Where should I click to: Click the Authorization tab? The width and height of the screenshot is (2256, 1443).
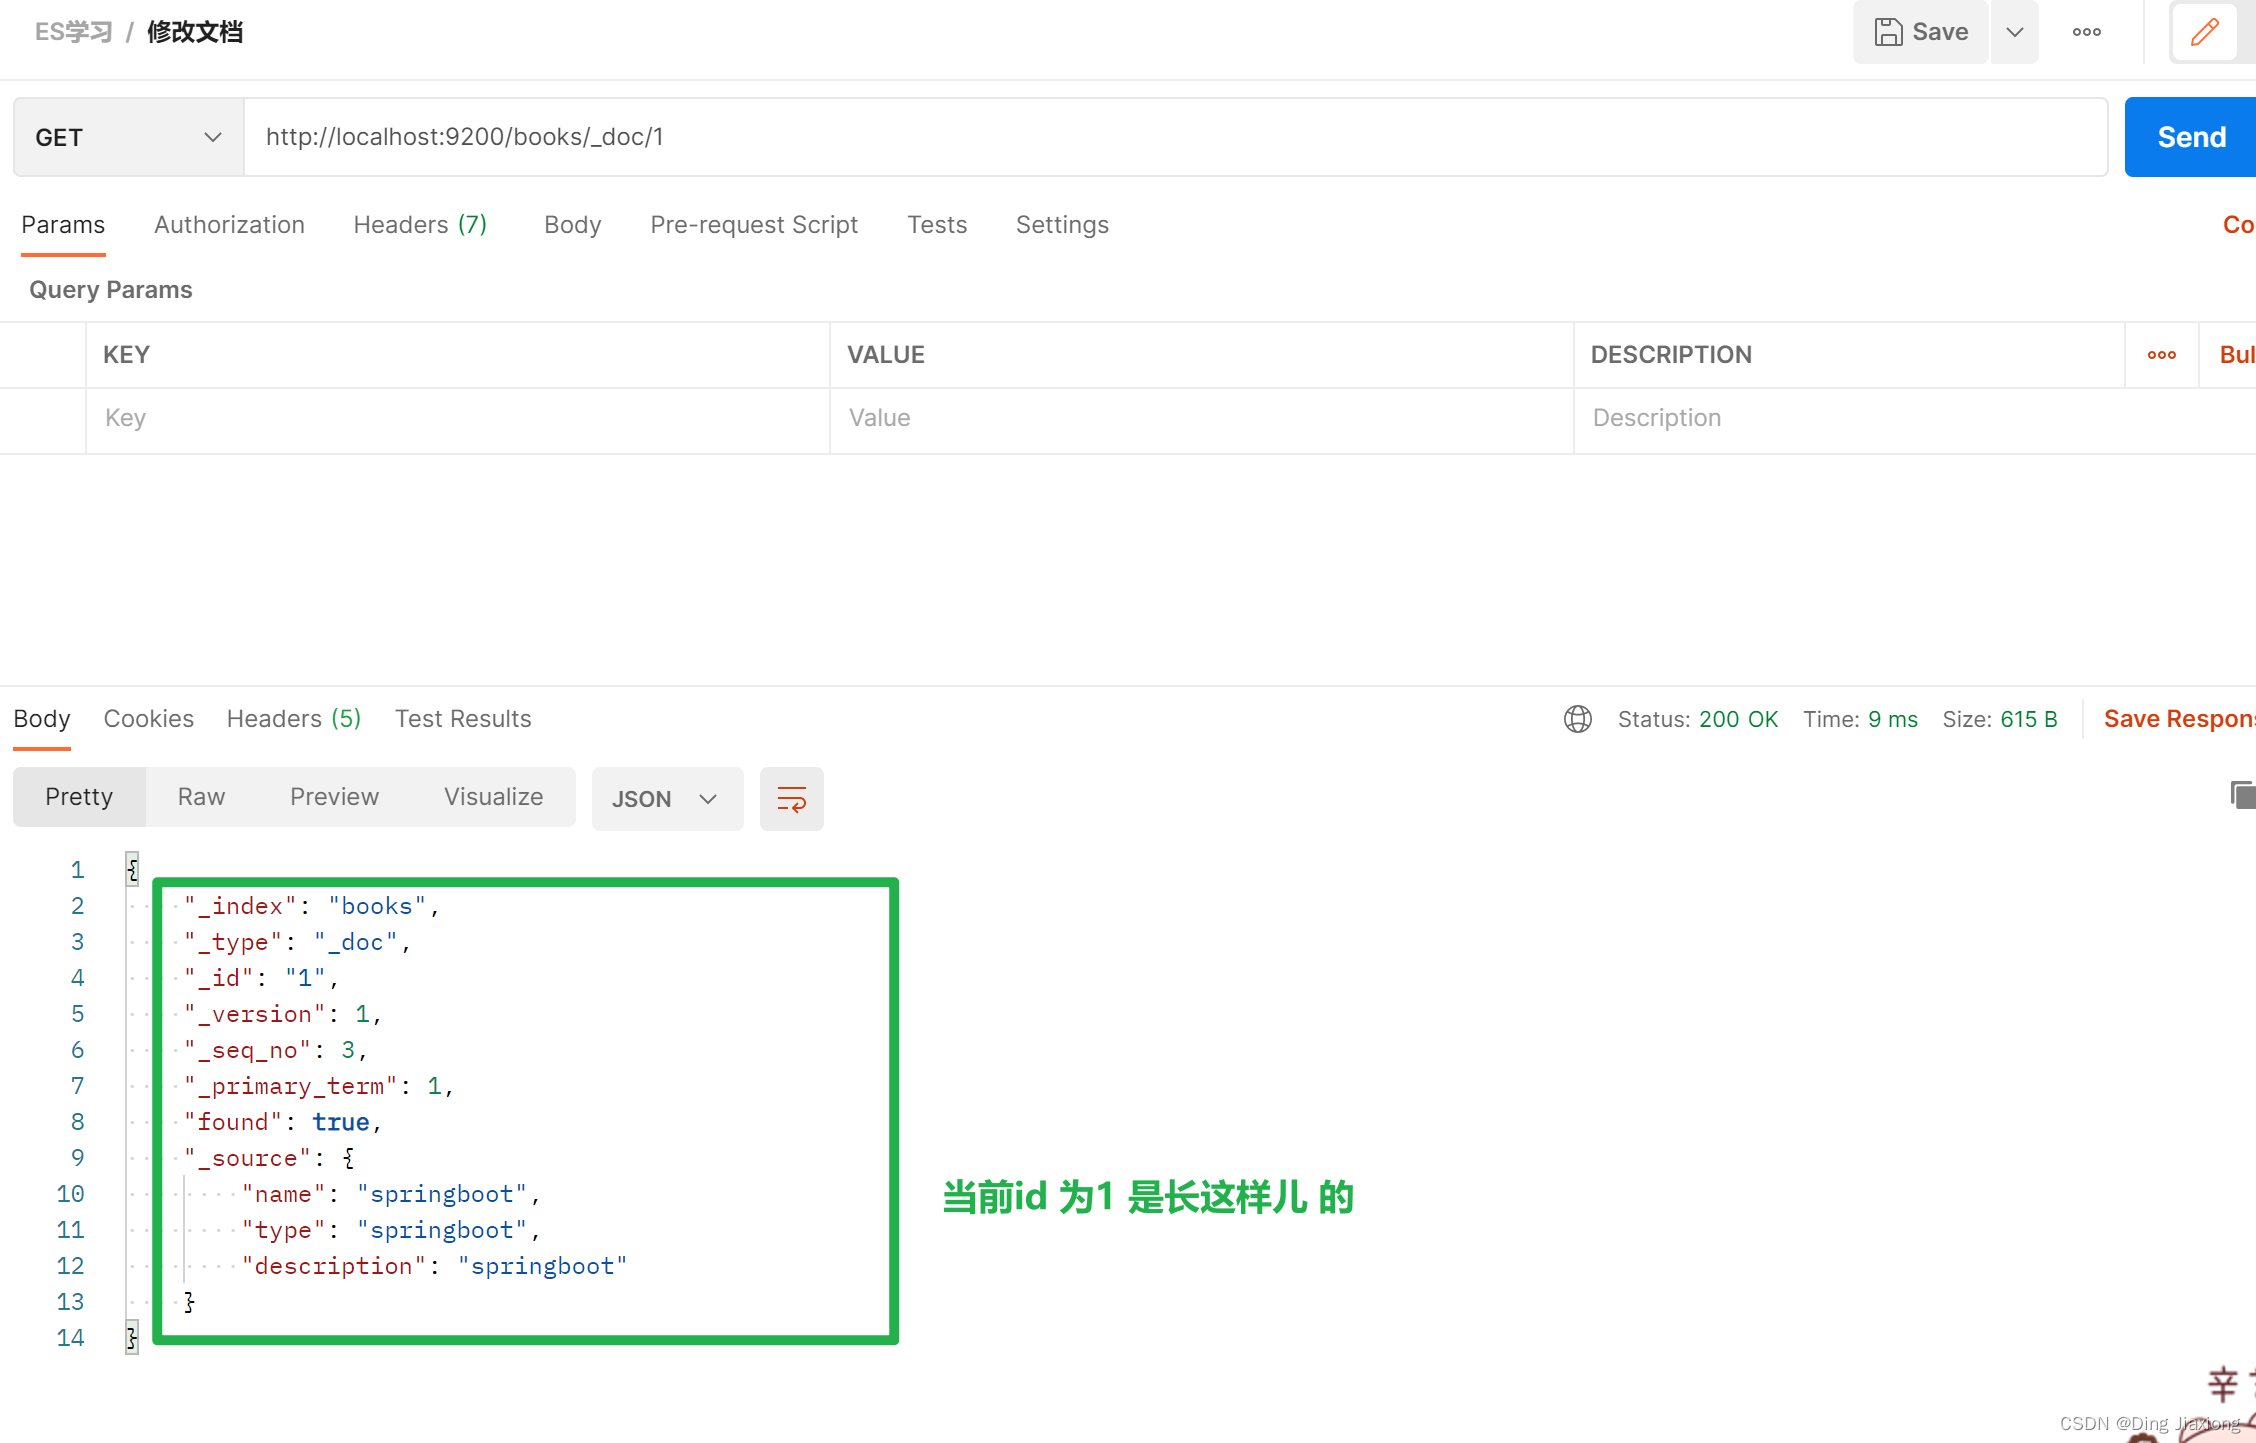pos(229,225)
